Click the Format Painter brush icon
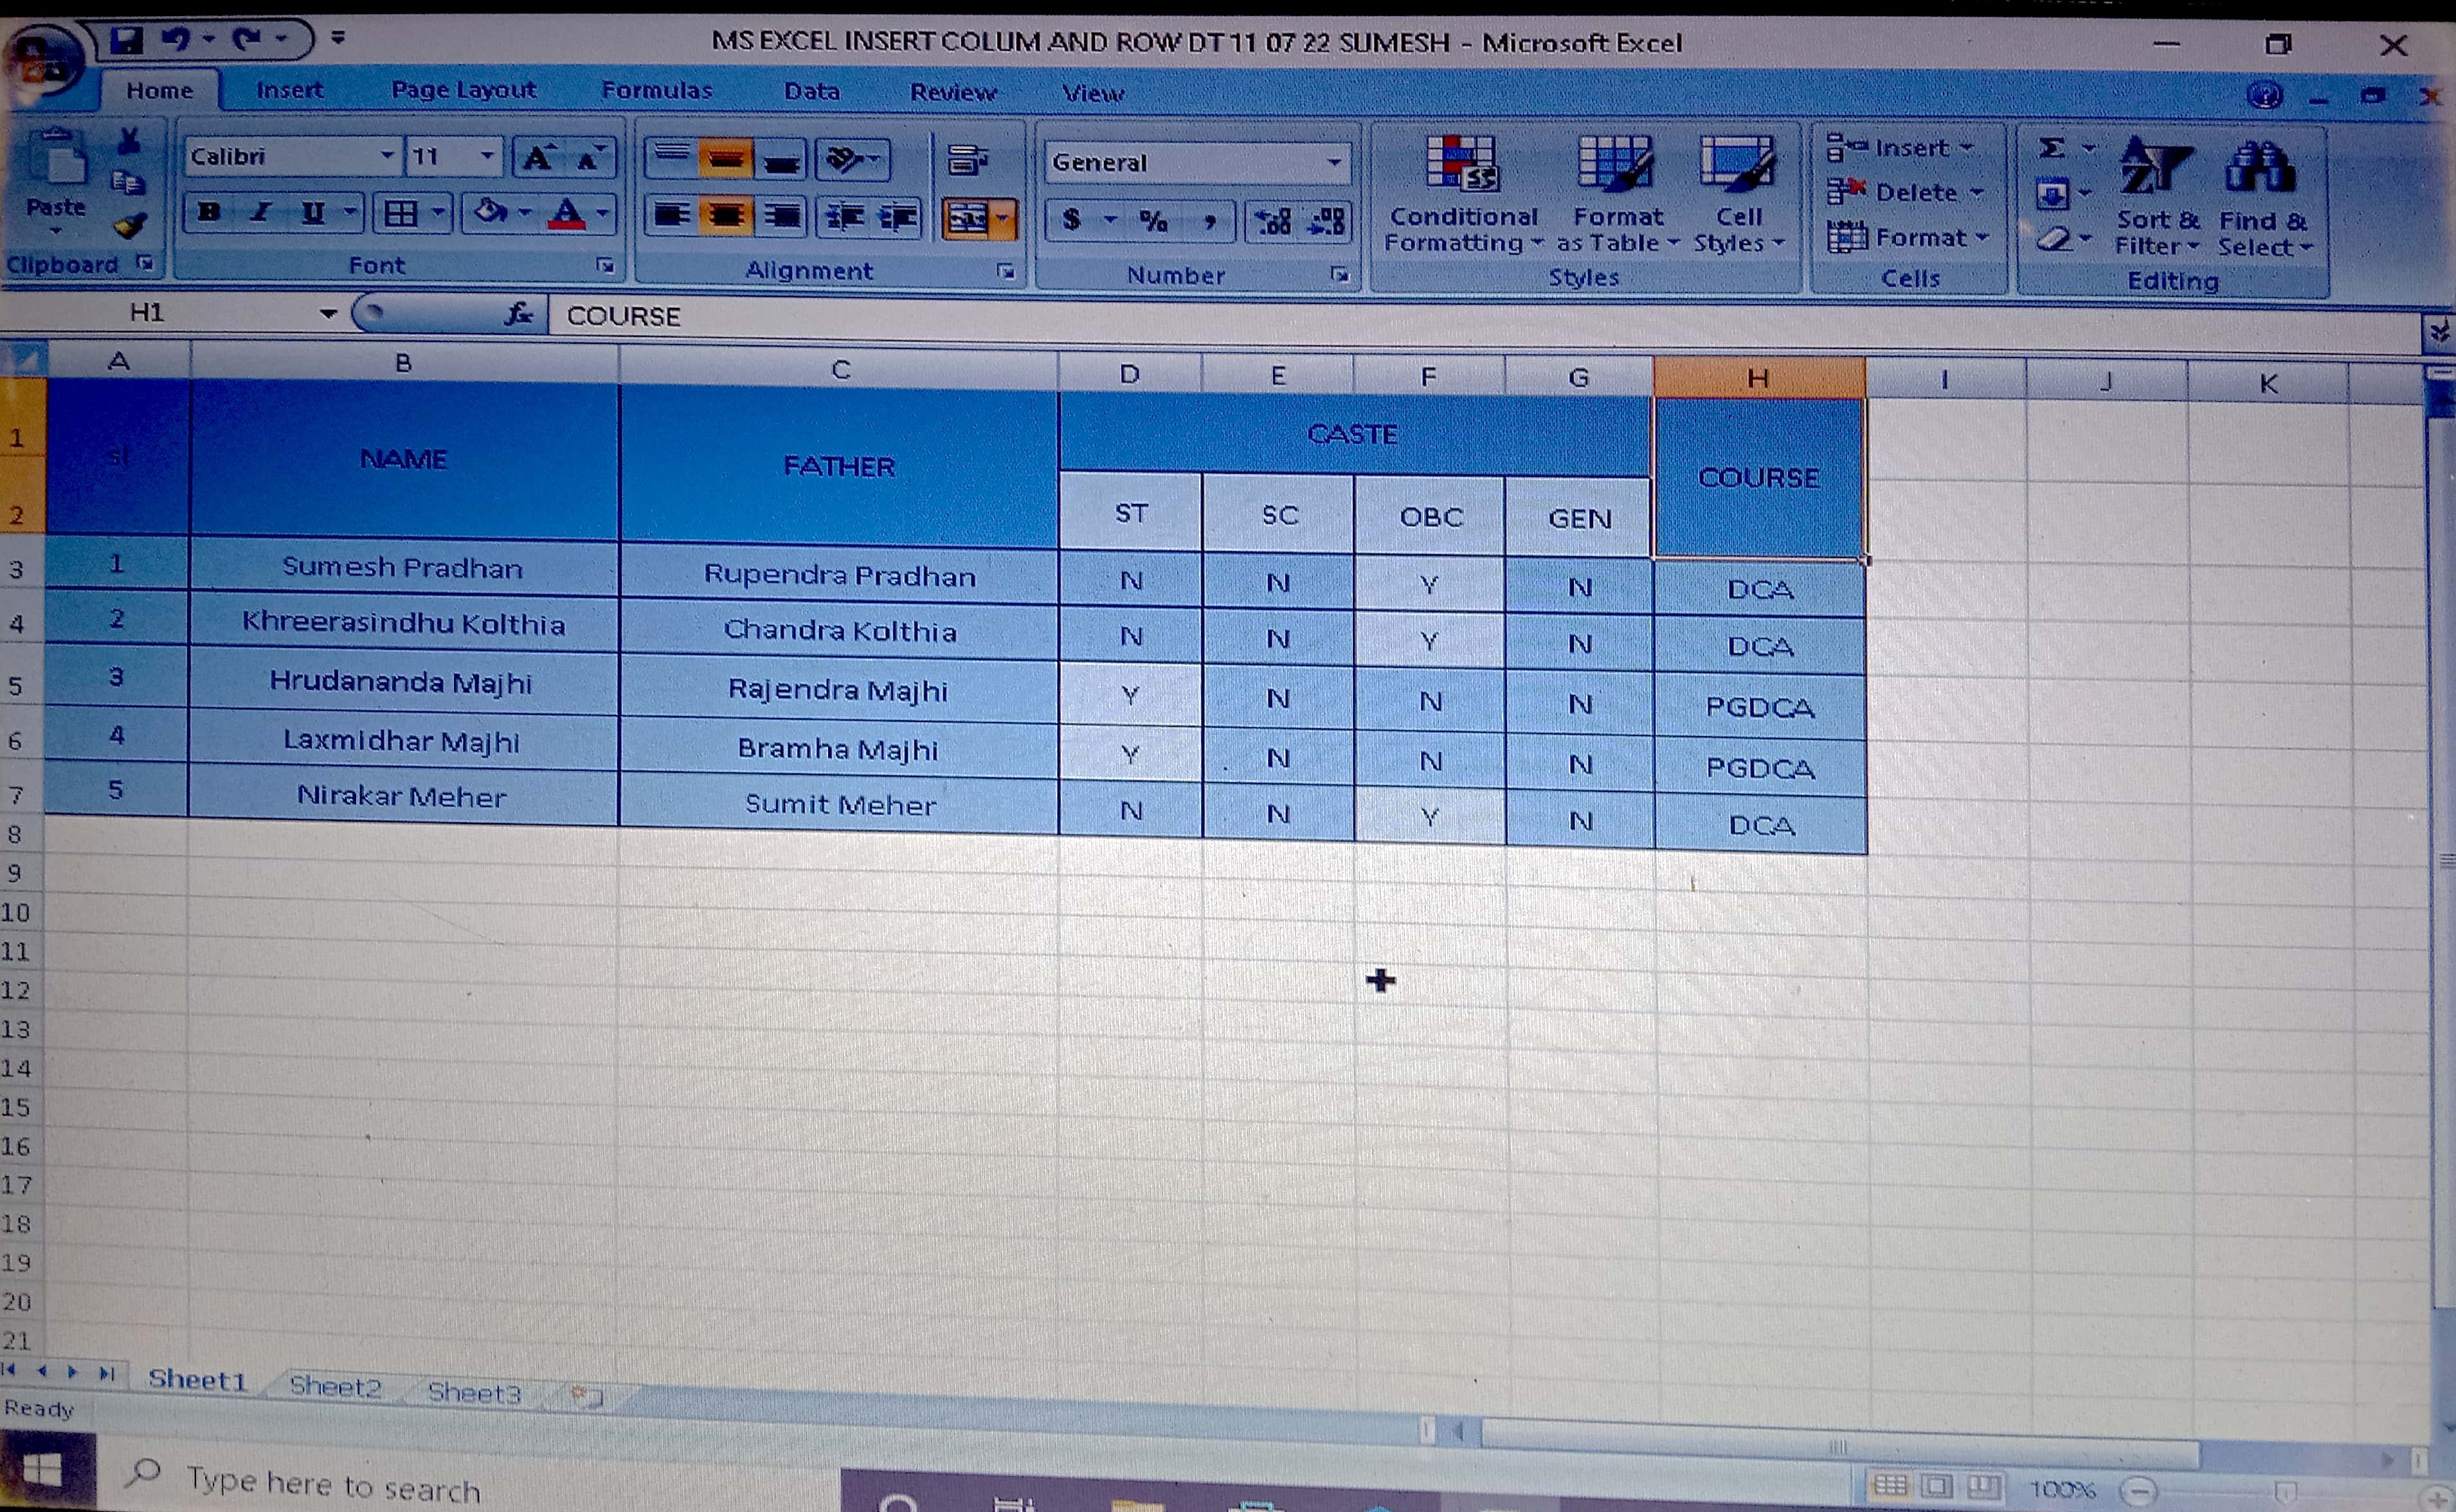 pyautogui.click(x=130, y=226)
